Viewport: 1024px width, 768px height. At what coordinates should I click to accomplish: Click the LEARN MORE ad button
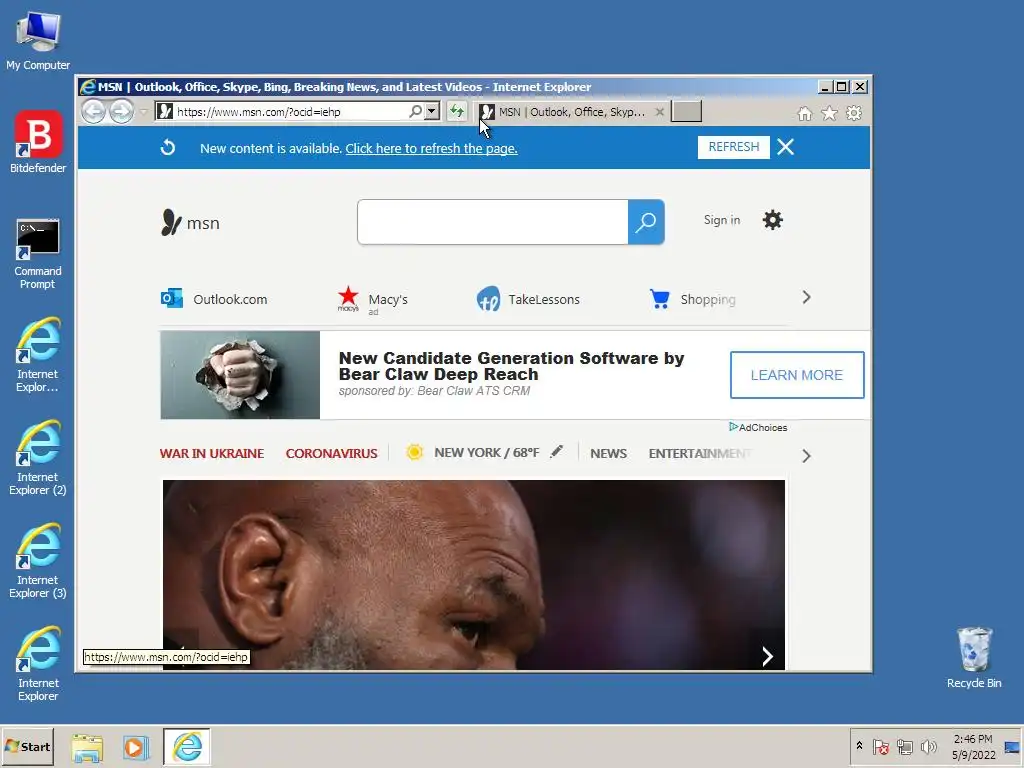point(797,375)
